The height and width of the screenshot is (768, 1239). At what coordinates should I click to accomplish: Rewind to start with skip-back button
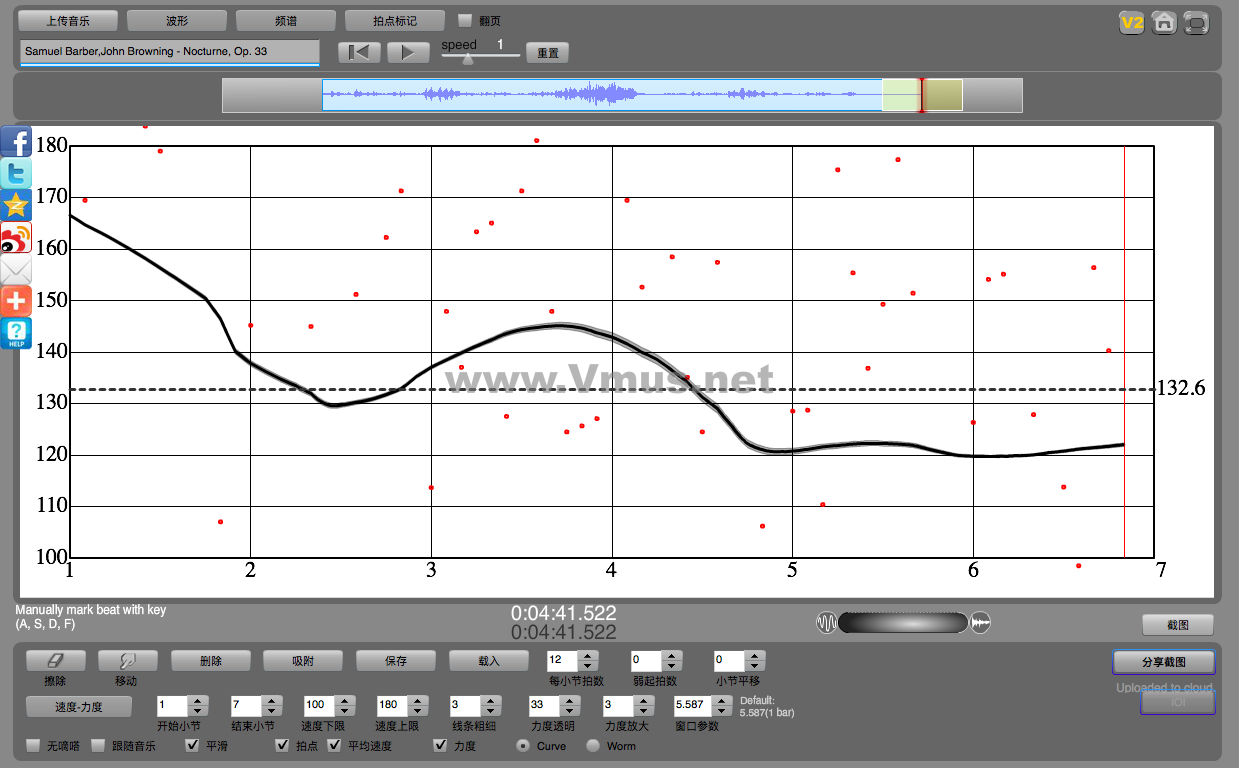pos(359,53)
